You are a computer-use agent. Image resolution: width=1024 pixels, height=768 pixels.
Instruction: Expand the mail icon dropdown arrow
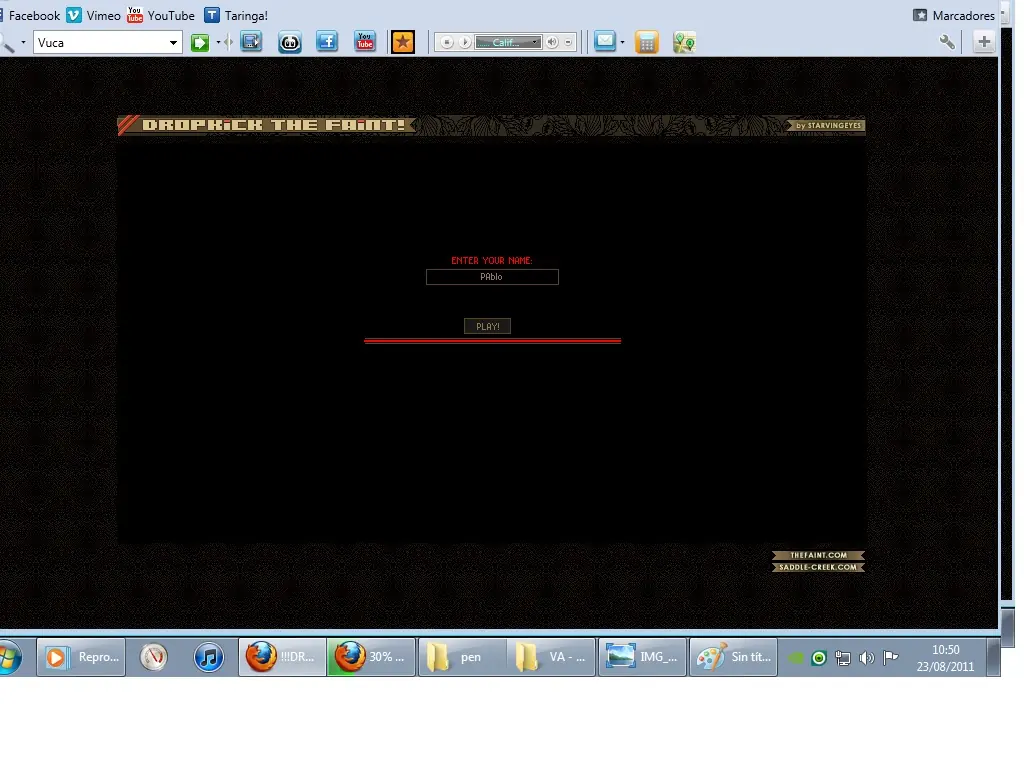(622, 42)
